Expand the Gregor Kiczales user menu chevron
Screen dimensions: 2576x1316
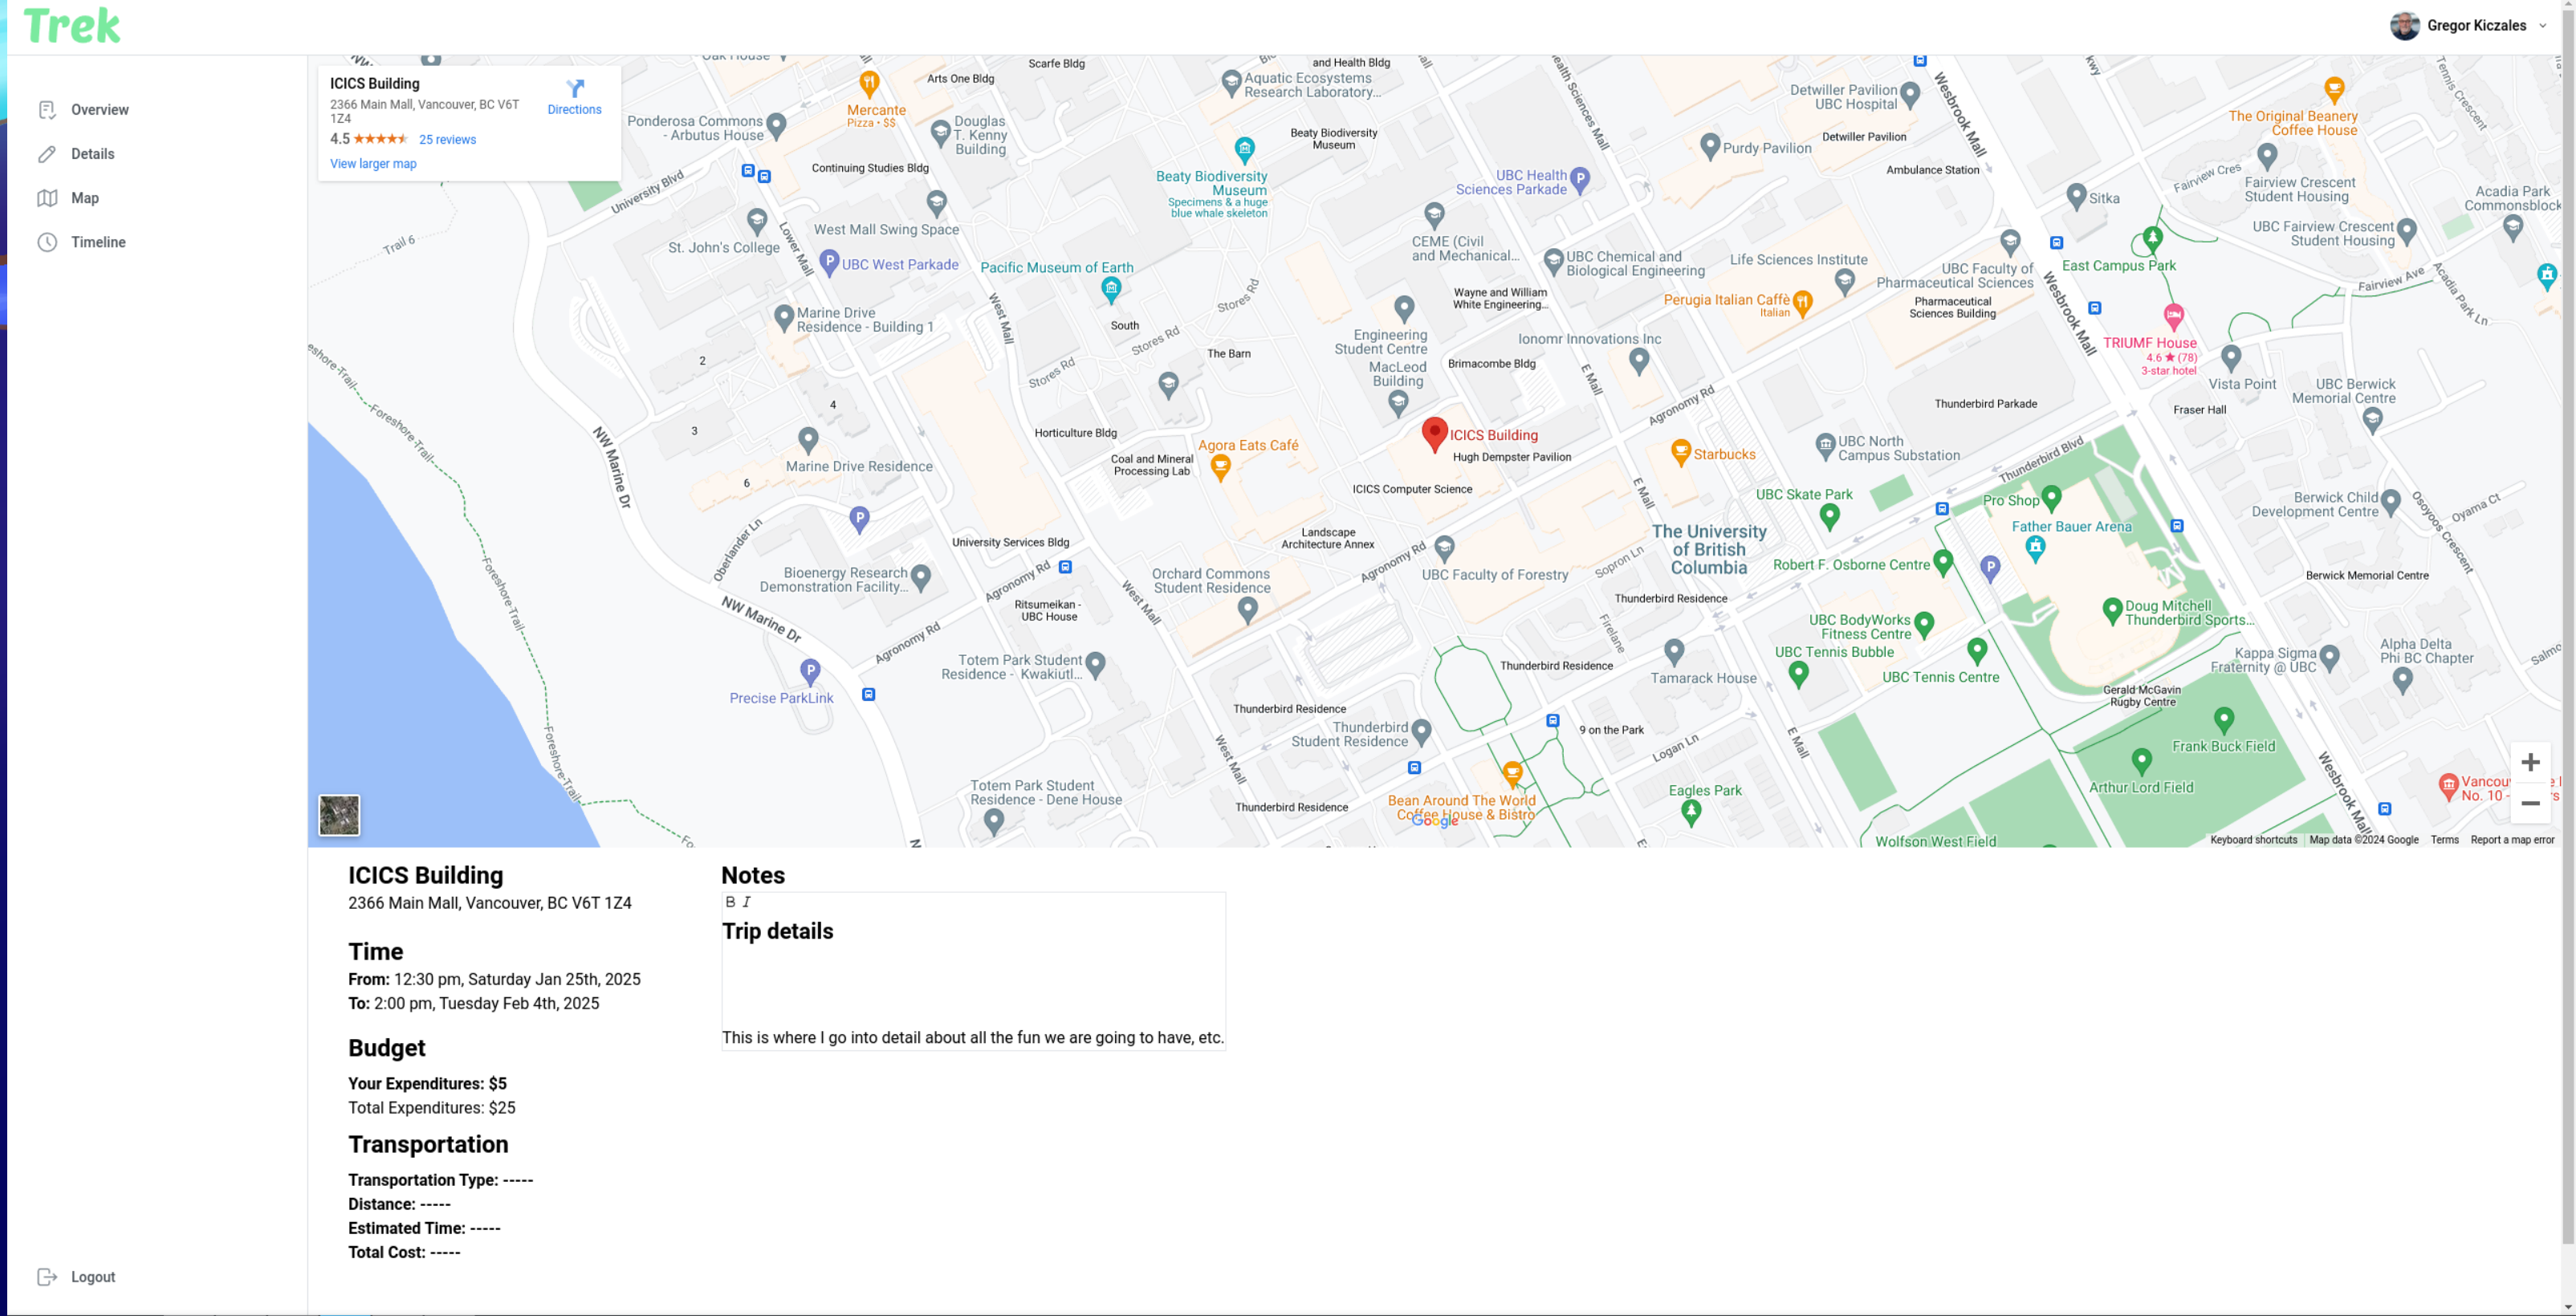(2543, 26)
